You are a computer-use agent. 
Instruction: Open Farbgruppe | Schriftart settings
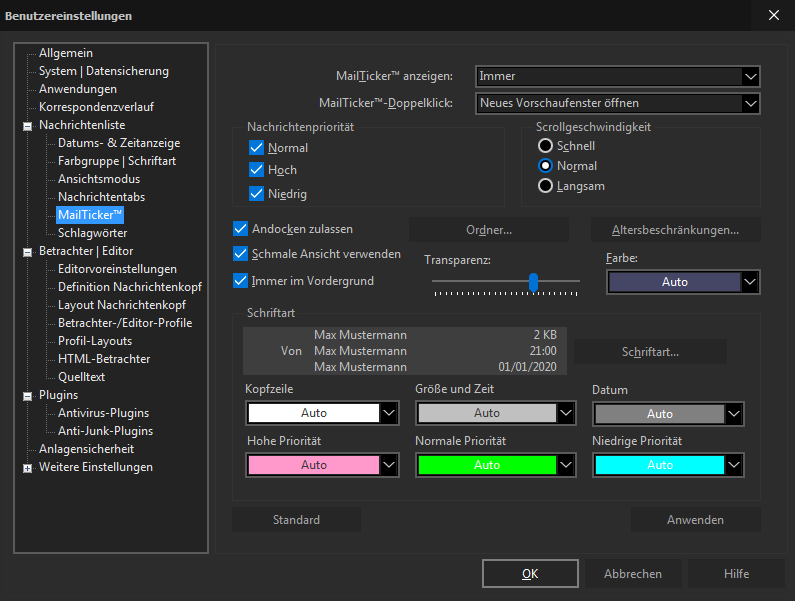click(x=117, y=161)
